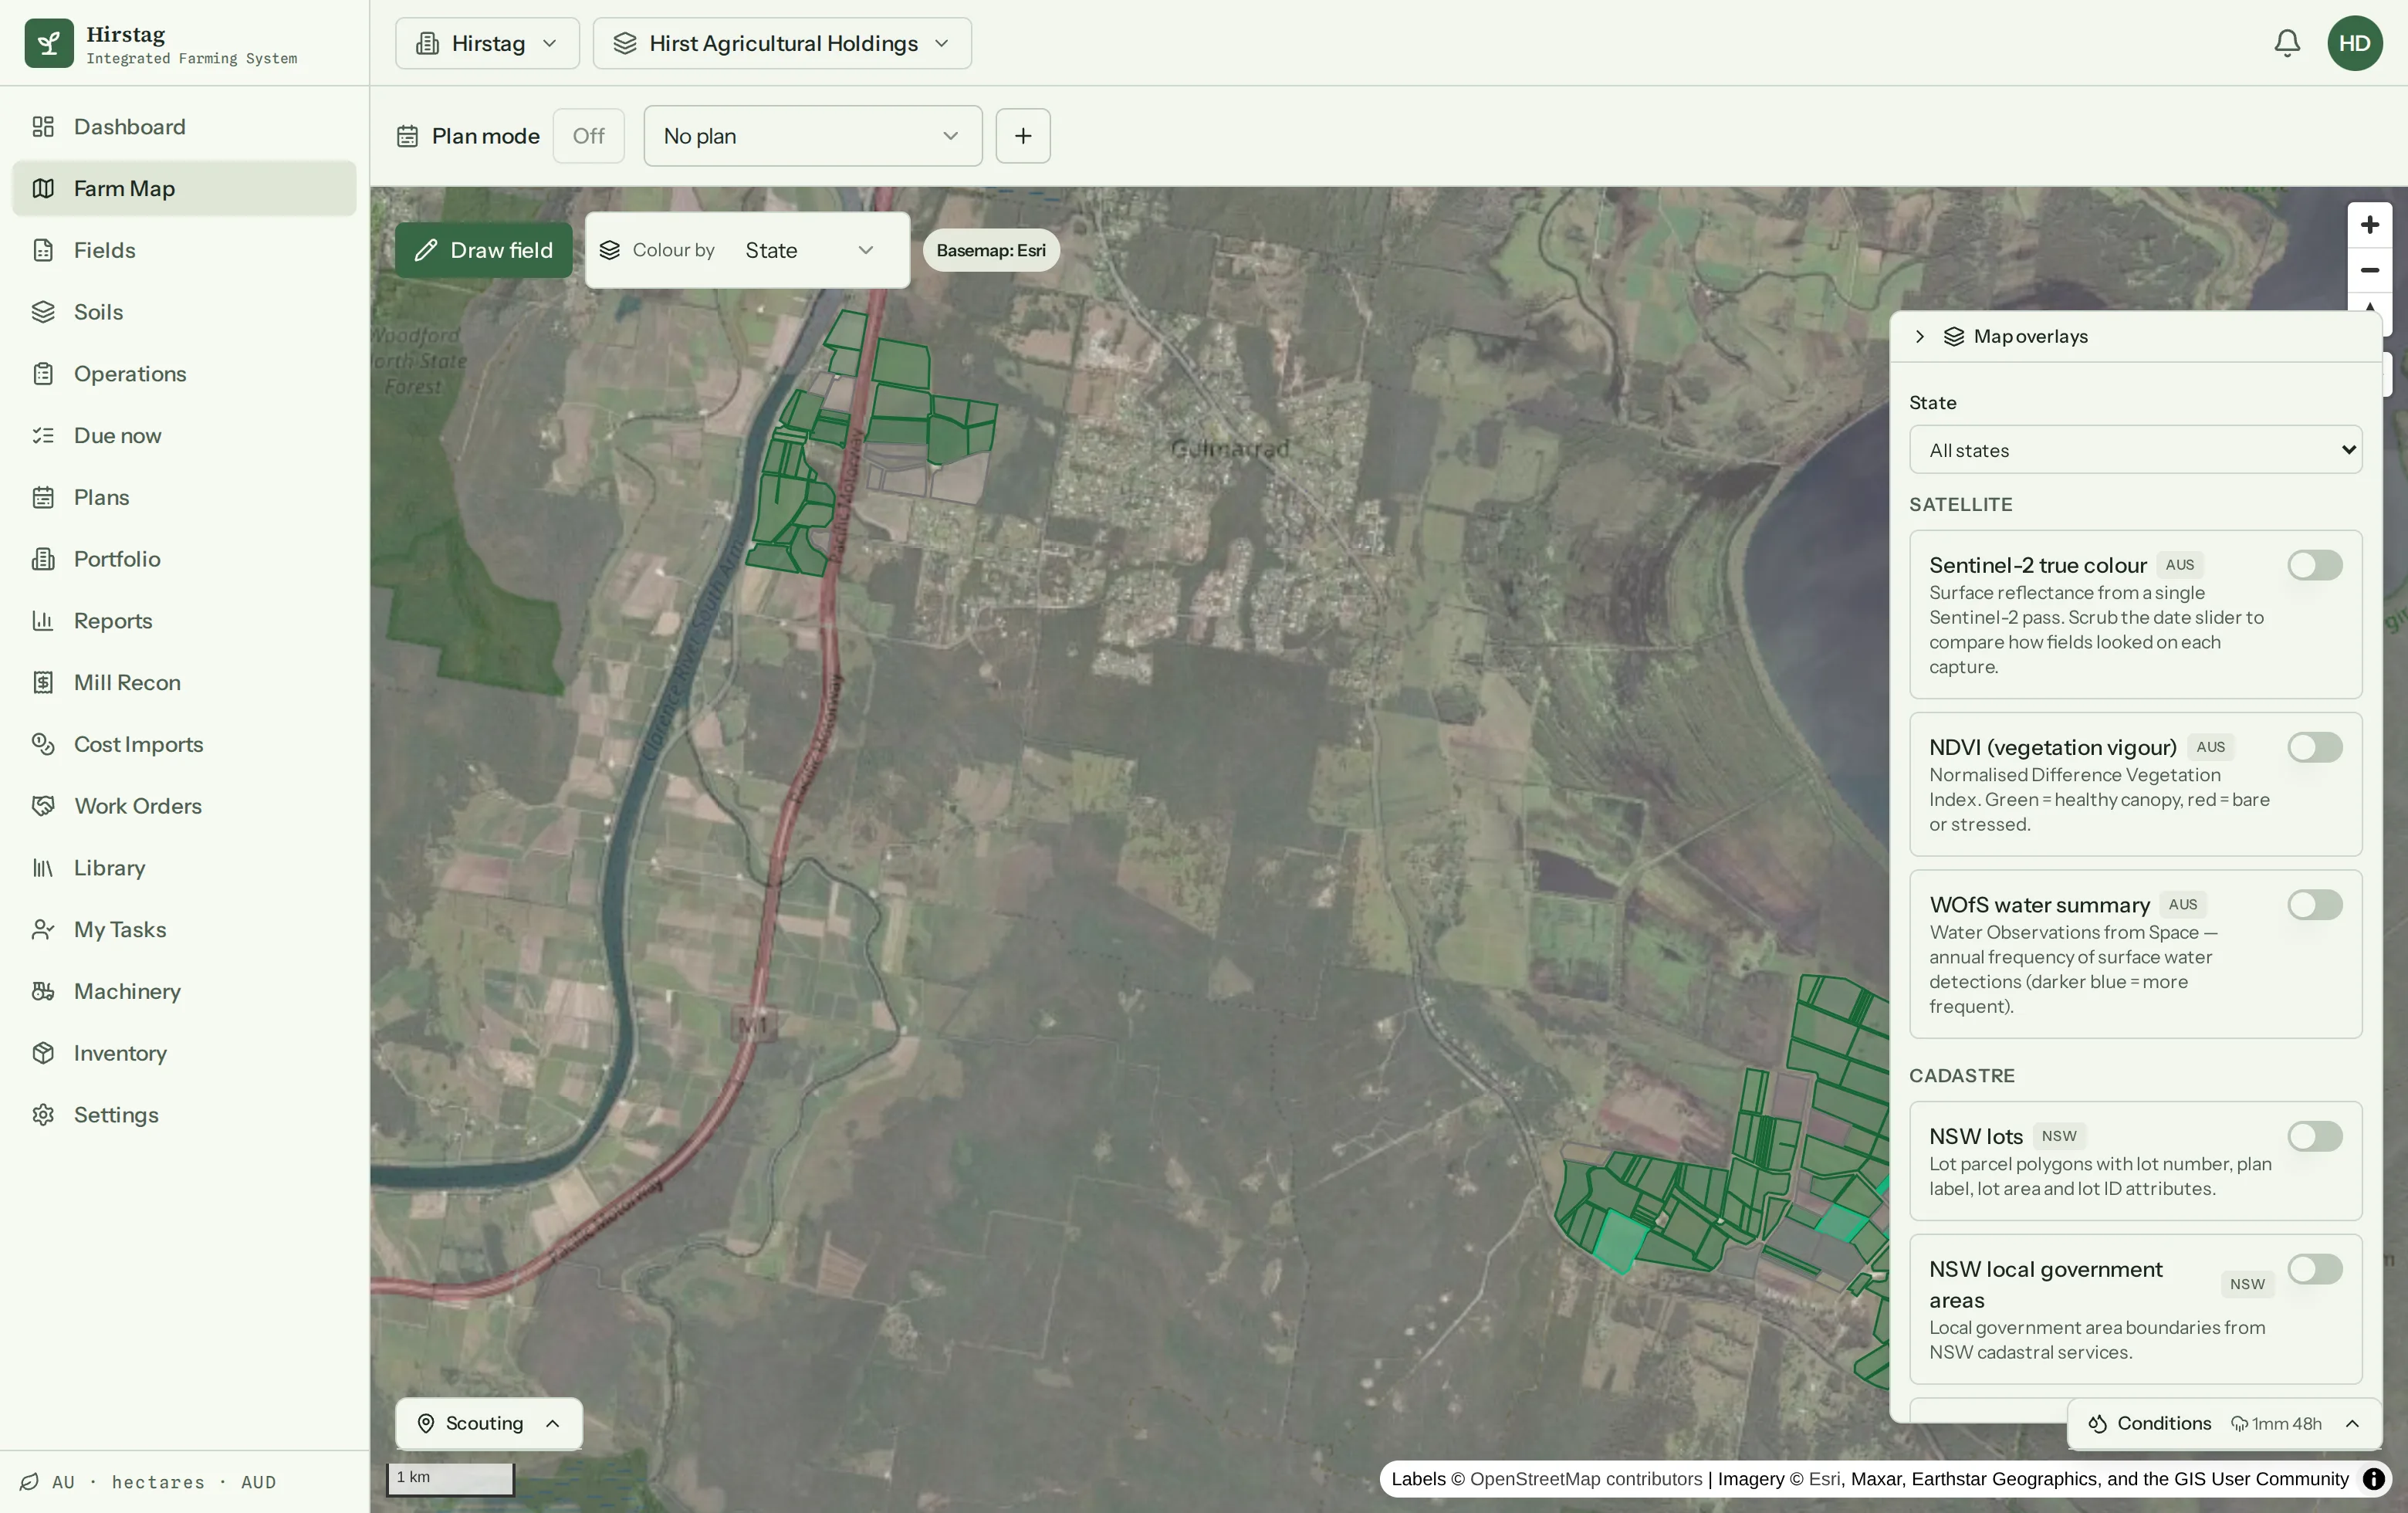Click the Due now checklist icon
The width and height of the screenshot is (2408, 1513).
pyautogui.click(x=43, y=435)
